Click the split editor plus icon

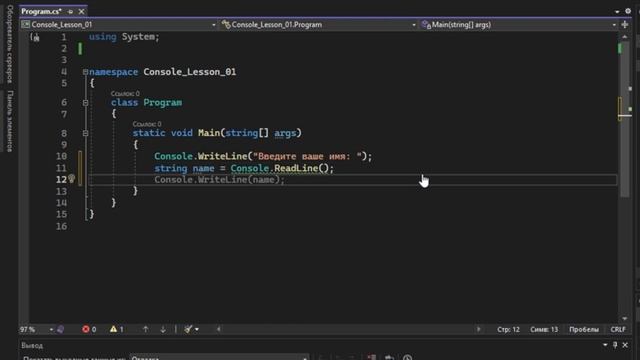624,24
